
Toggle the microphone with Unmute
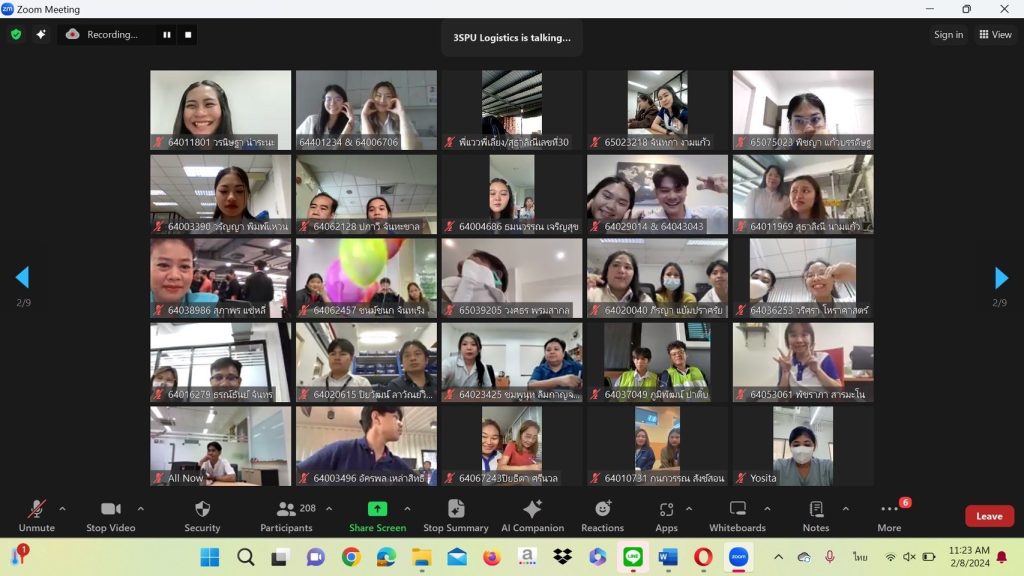pyautogui.click(x=37, y=516)
